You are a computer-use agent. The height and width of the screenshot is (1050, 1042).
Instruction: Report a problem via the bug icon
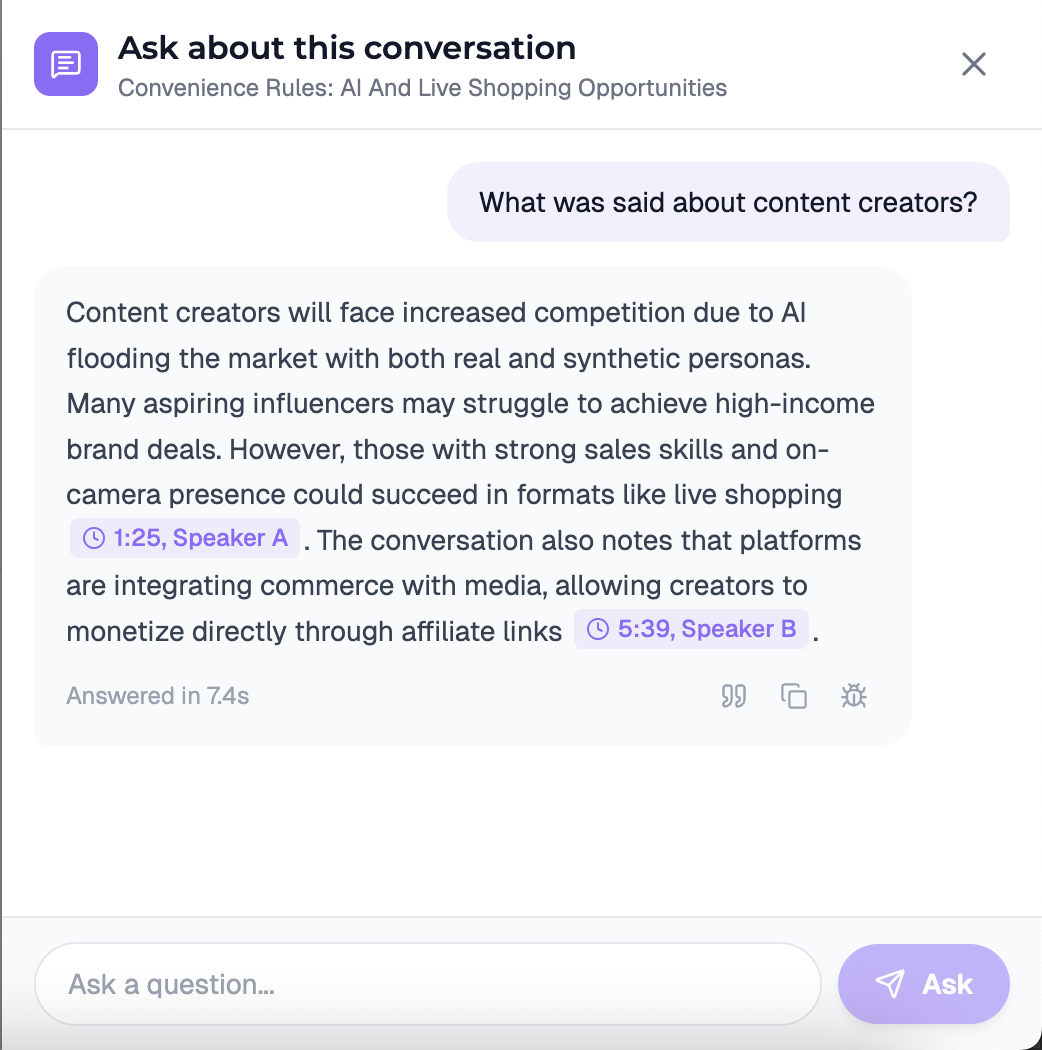click(x=853, y=695)
